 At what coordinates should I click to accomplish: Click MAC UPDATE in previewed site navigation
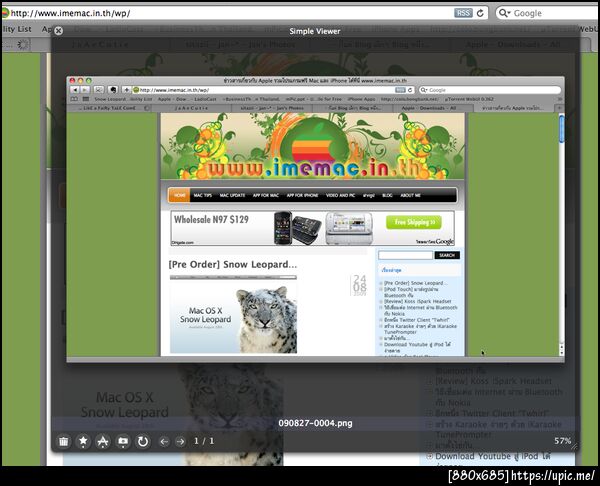pyautogui.click(x=232, y=195)
